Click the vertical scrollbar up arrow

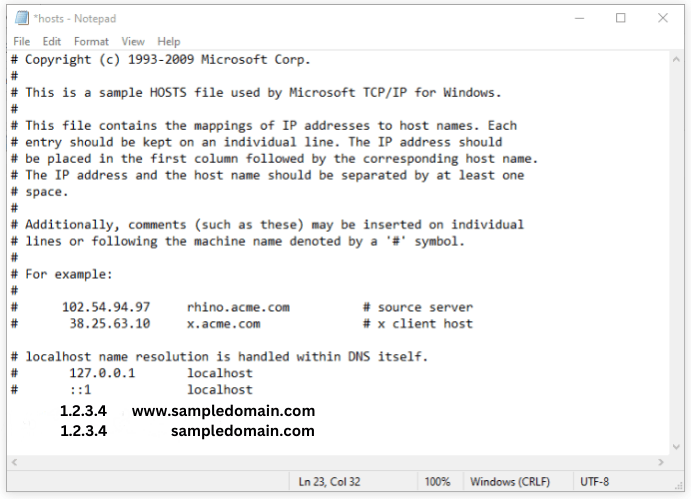point(677,60)
